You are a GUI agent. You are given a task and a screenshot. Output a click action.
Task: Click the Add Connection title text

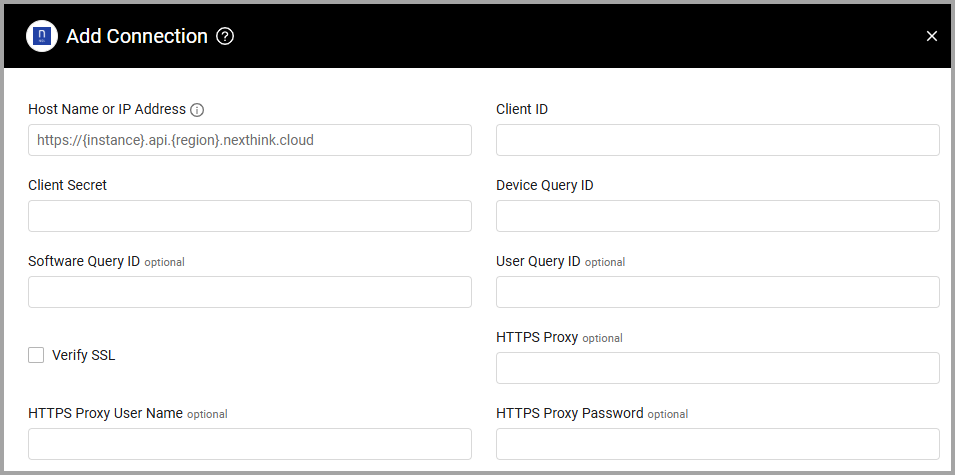137,37
